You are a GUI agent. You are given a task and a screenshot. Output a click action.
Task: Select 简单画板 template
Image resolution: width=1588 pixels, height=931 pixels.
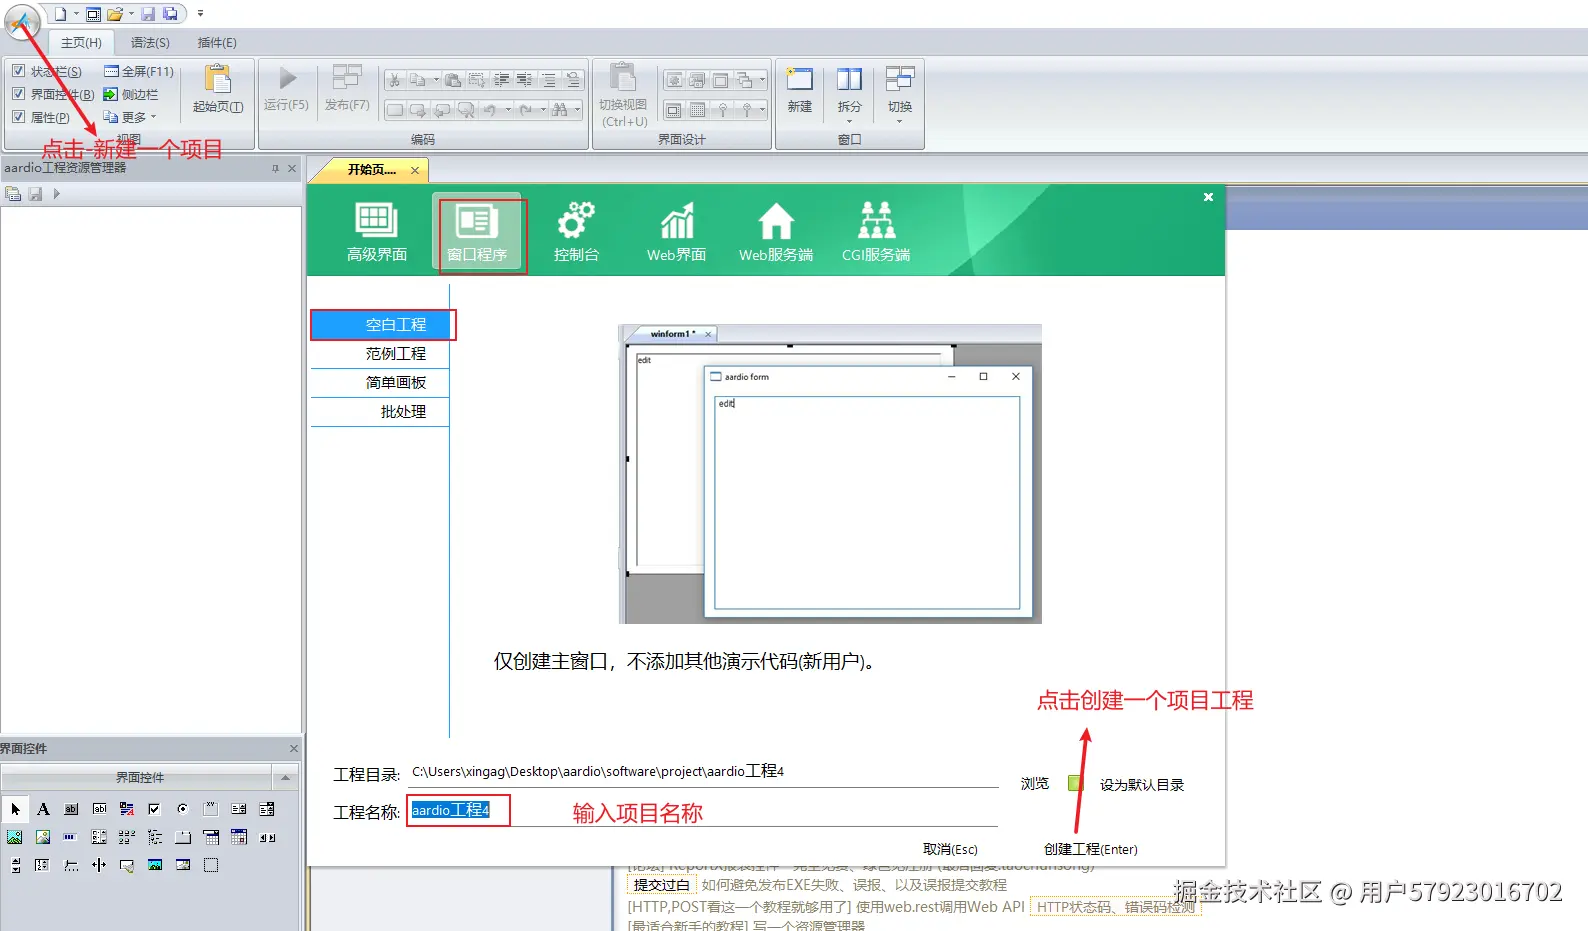pyautogui.click(x=380, y=383)
